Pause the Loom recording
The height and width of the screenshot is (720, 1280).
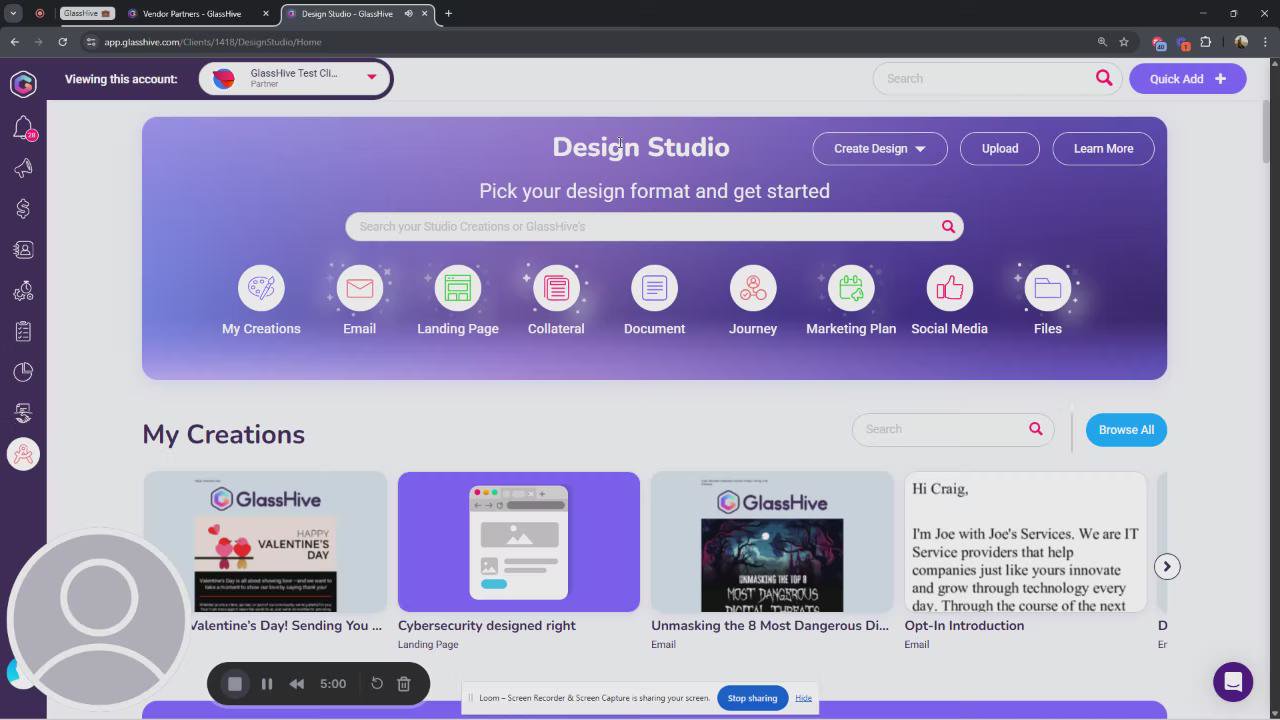(x=267, y=684)
